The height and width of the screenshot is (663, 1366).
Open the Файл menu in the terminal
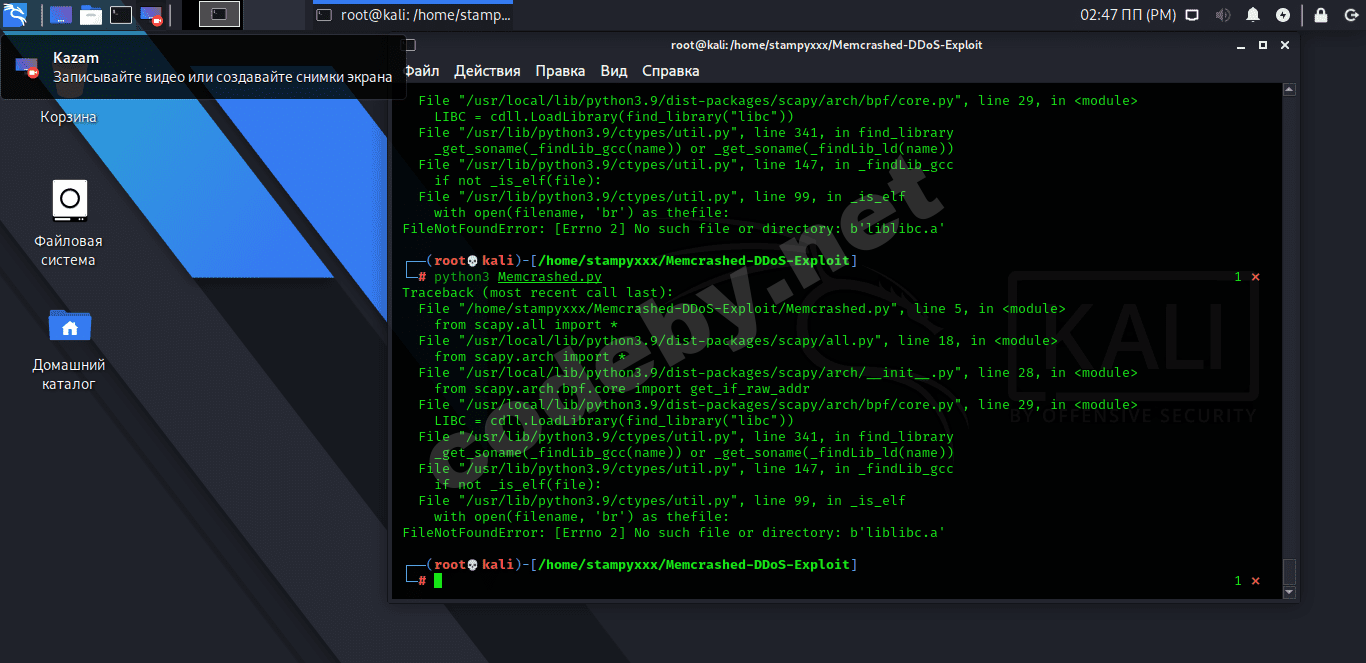click(x=421, y=71)
